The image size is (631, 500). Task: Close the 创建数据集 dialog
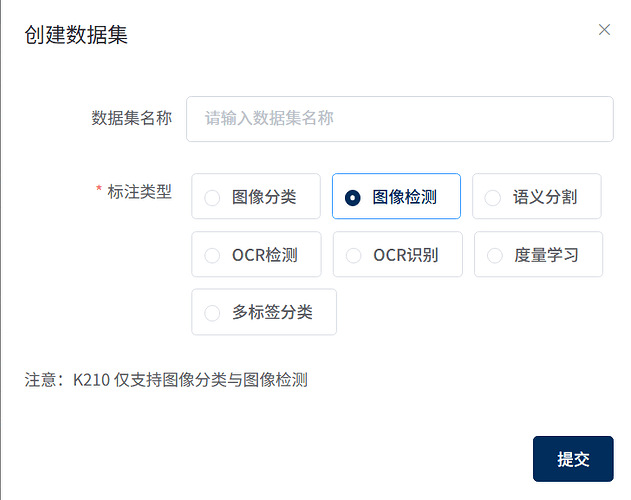coord(604,30)
